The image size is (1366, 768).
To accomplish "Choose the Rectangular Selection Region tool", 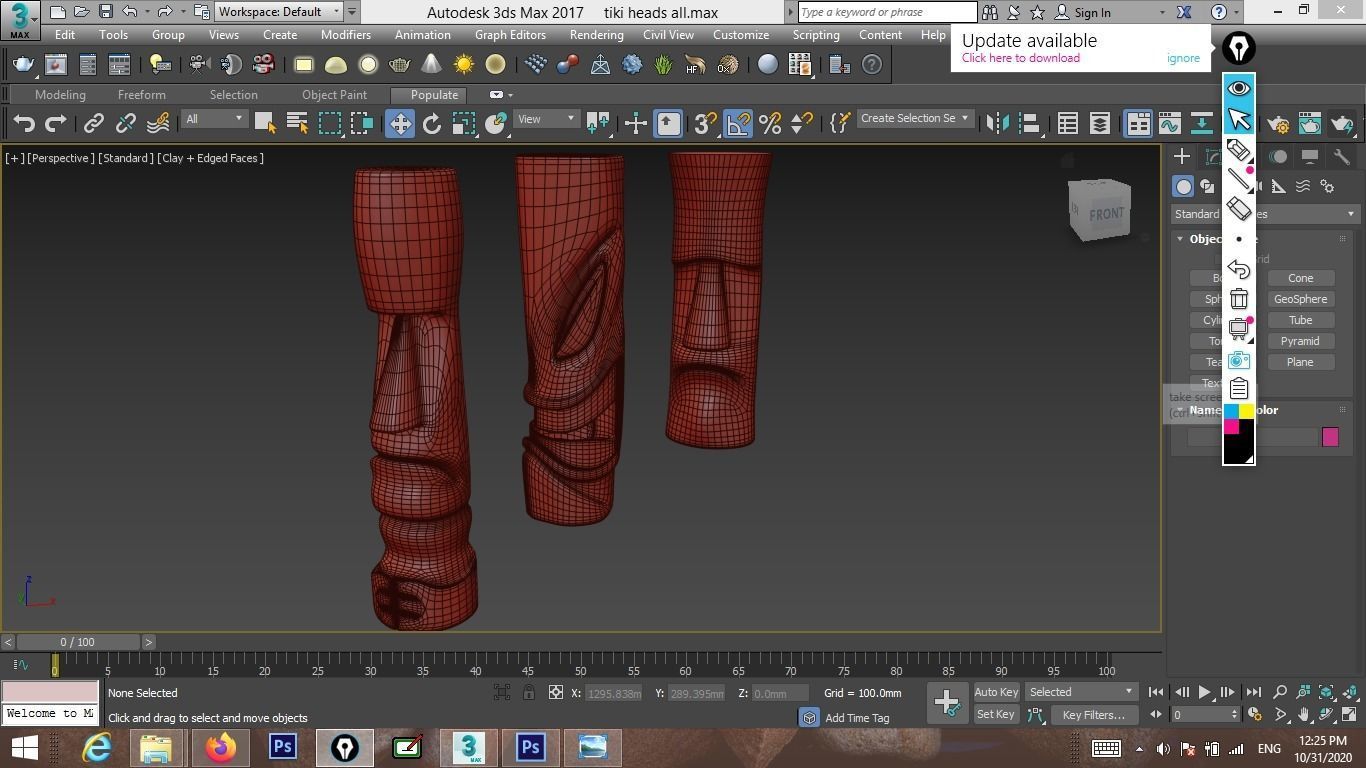I will point(330,123).
